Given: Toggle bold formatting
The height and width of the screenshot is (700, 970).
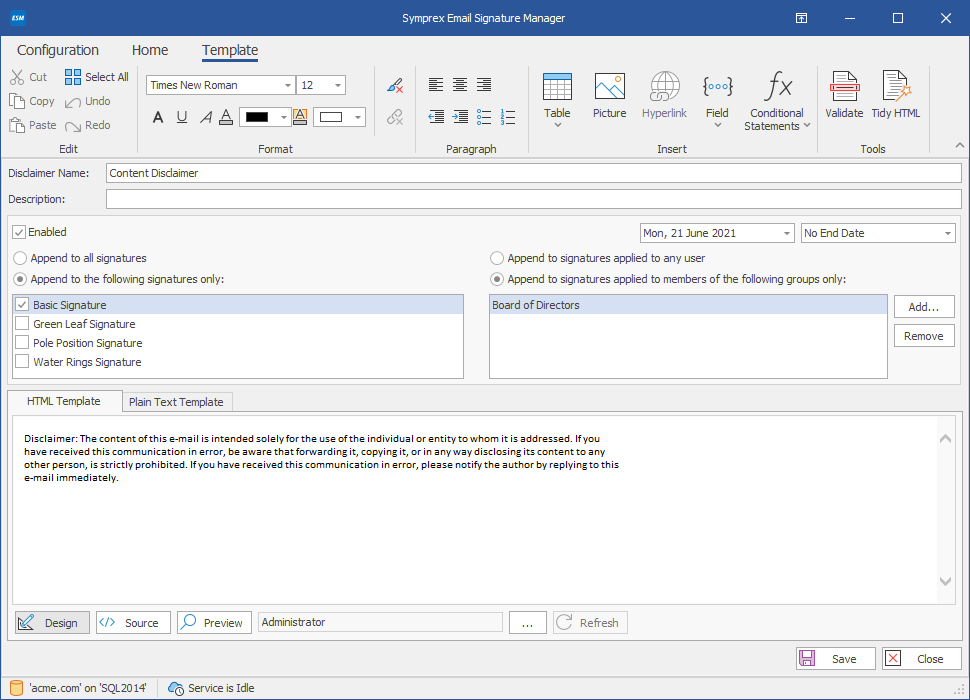Looking at the screenshot, I should click(158, 117).
